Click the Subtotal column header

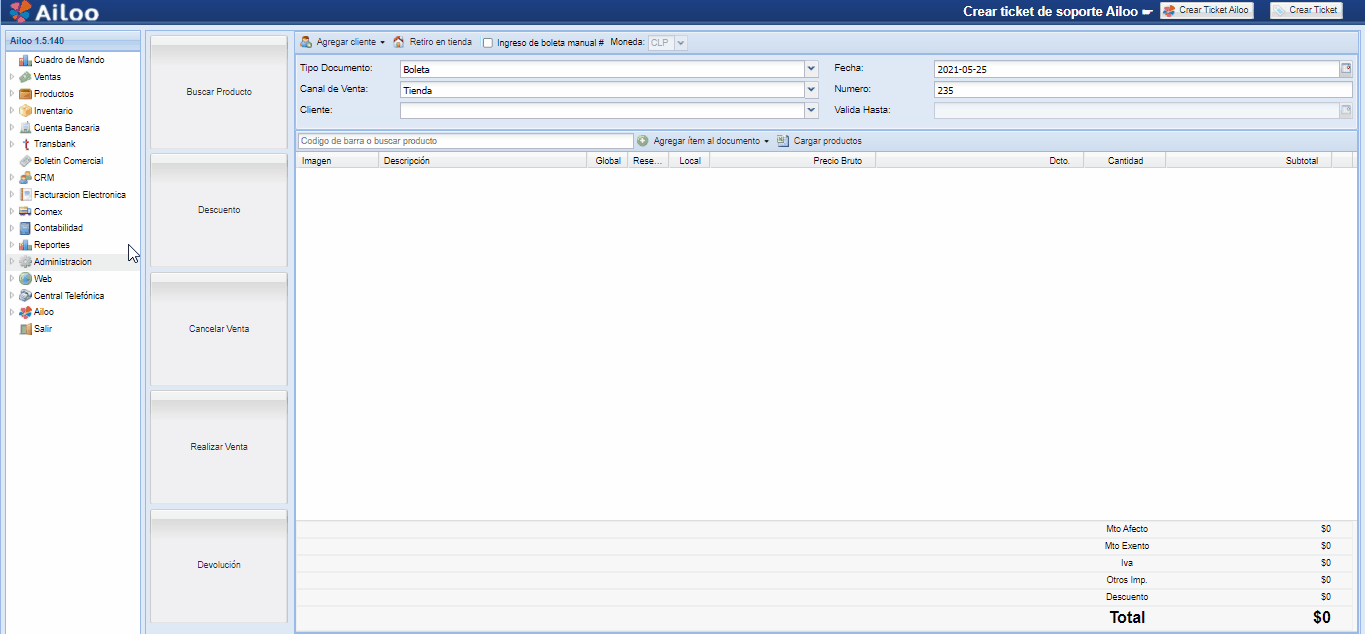(1249, 160)
